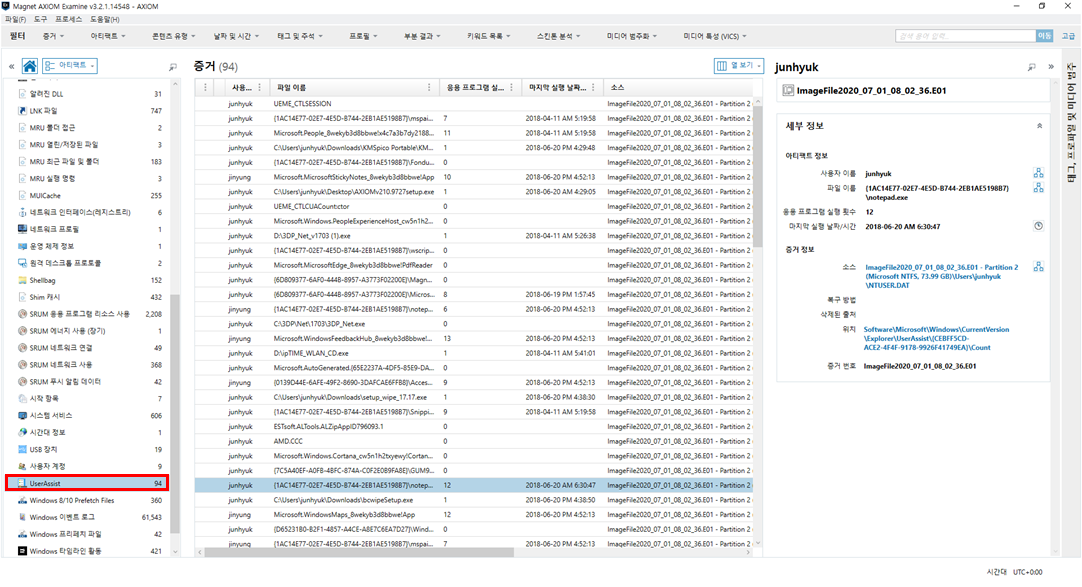1082x587 pixels.
Task: Click the search term input field
Action: [x=965, y=36]
